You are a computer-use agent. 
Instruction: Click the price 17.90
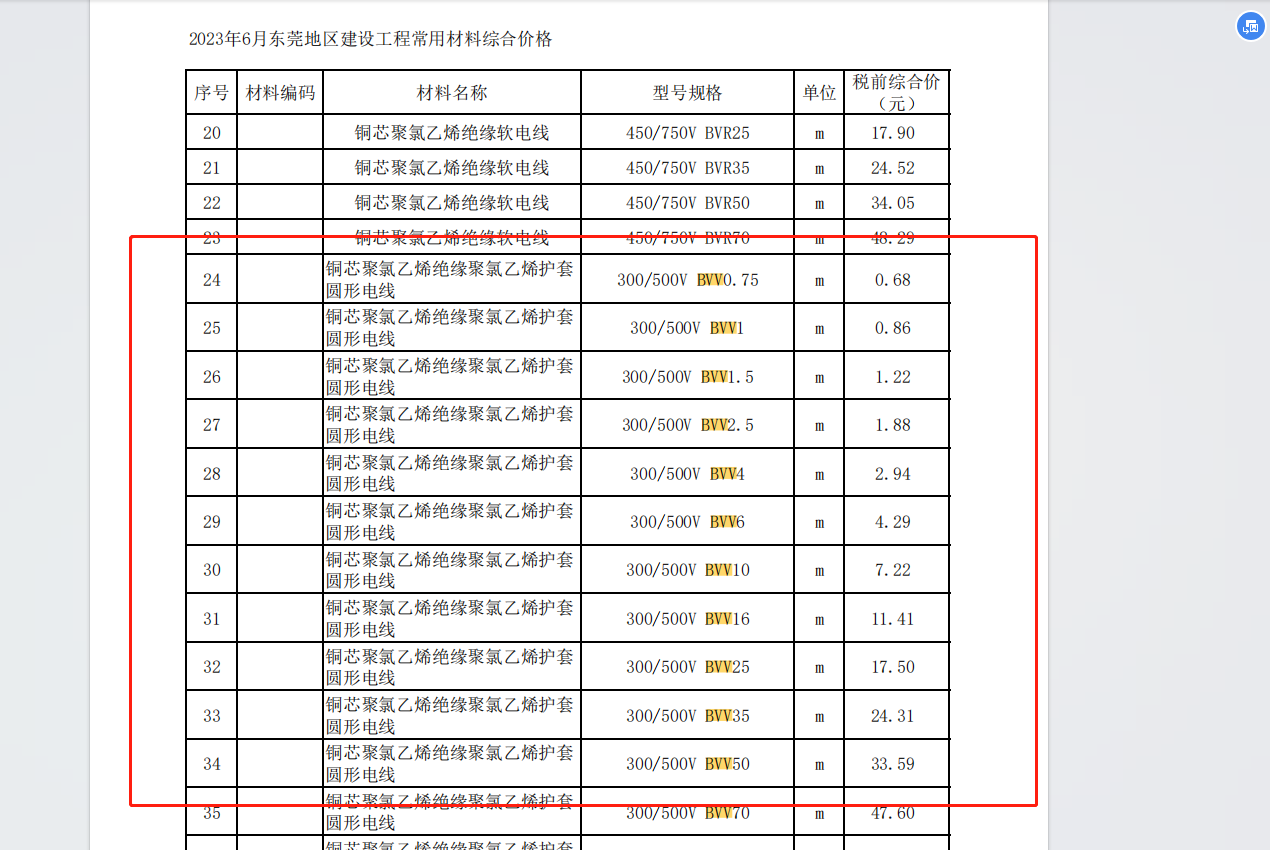[x=893, y=133]
